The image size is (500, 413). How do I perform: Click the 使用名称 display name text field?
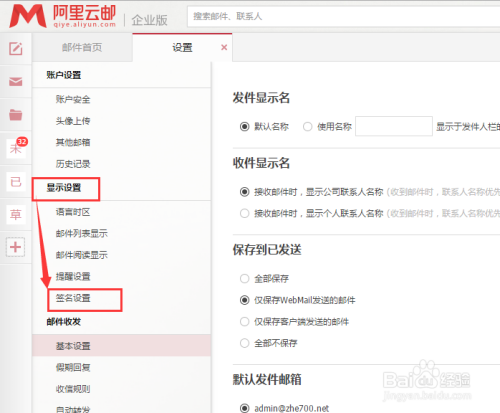pyautogui.click(x=394, y=126)
